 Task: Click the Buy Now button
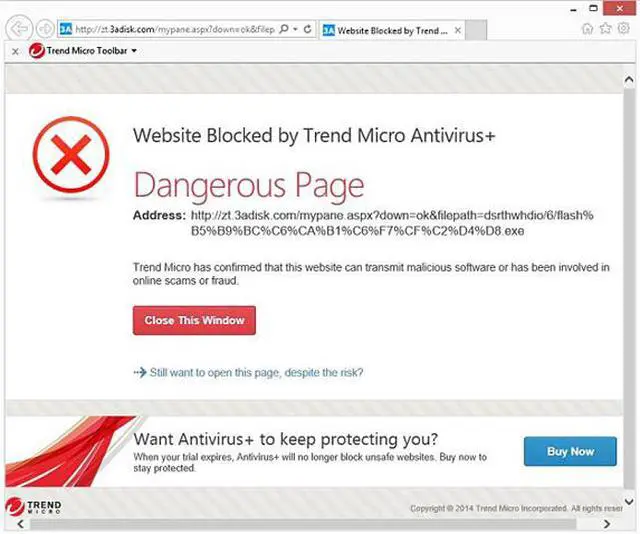point(570,452)
